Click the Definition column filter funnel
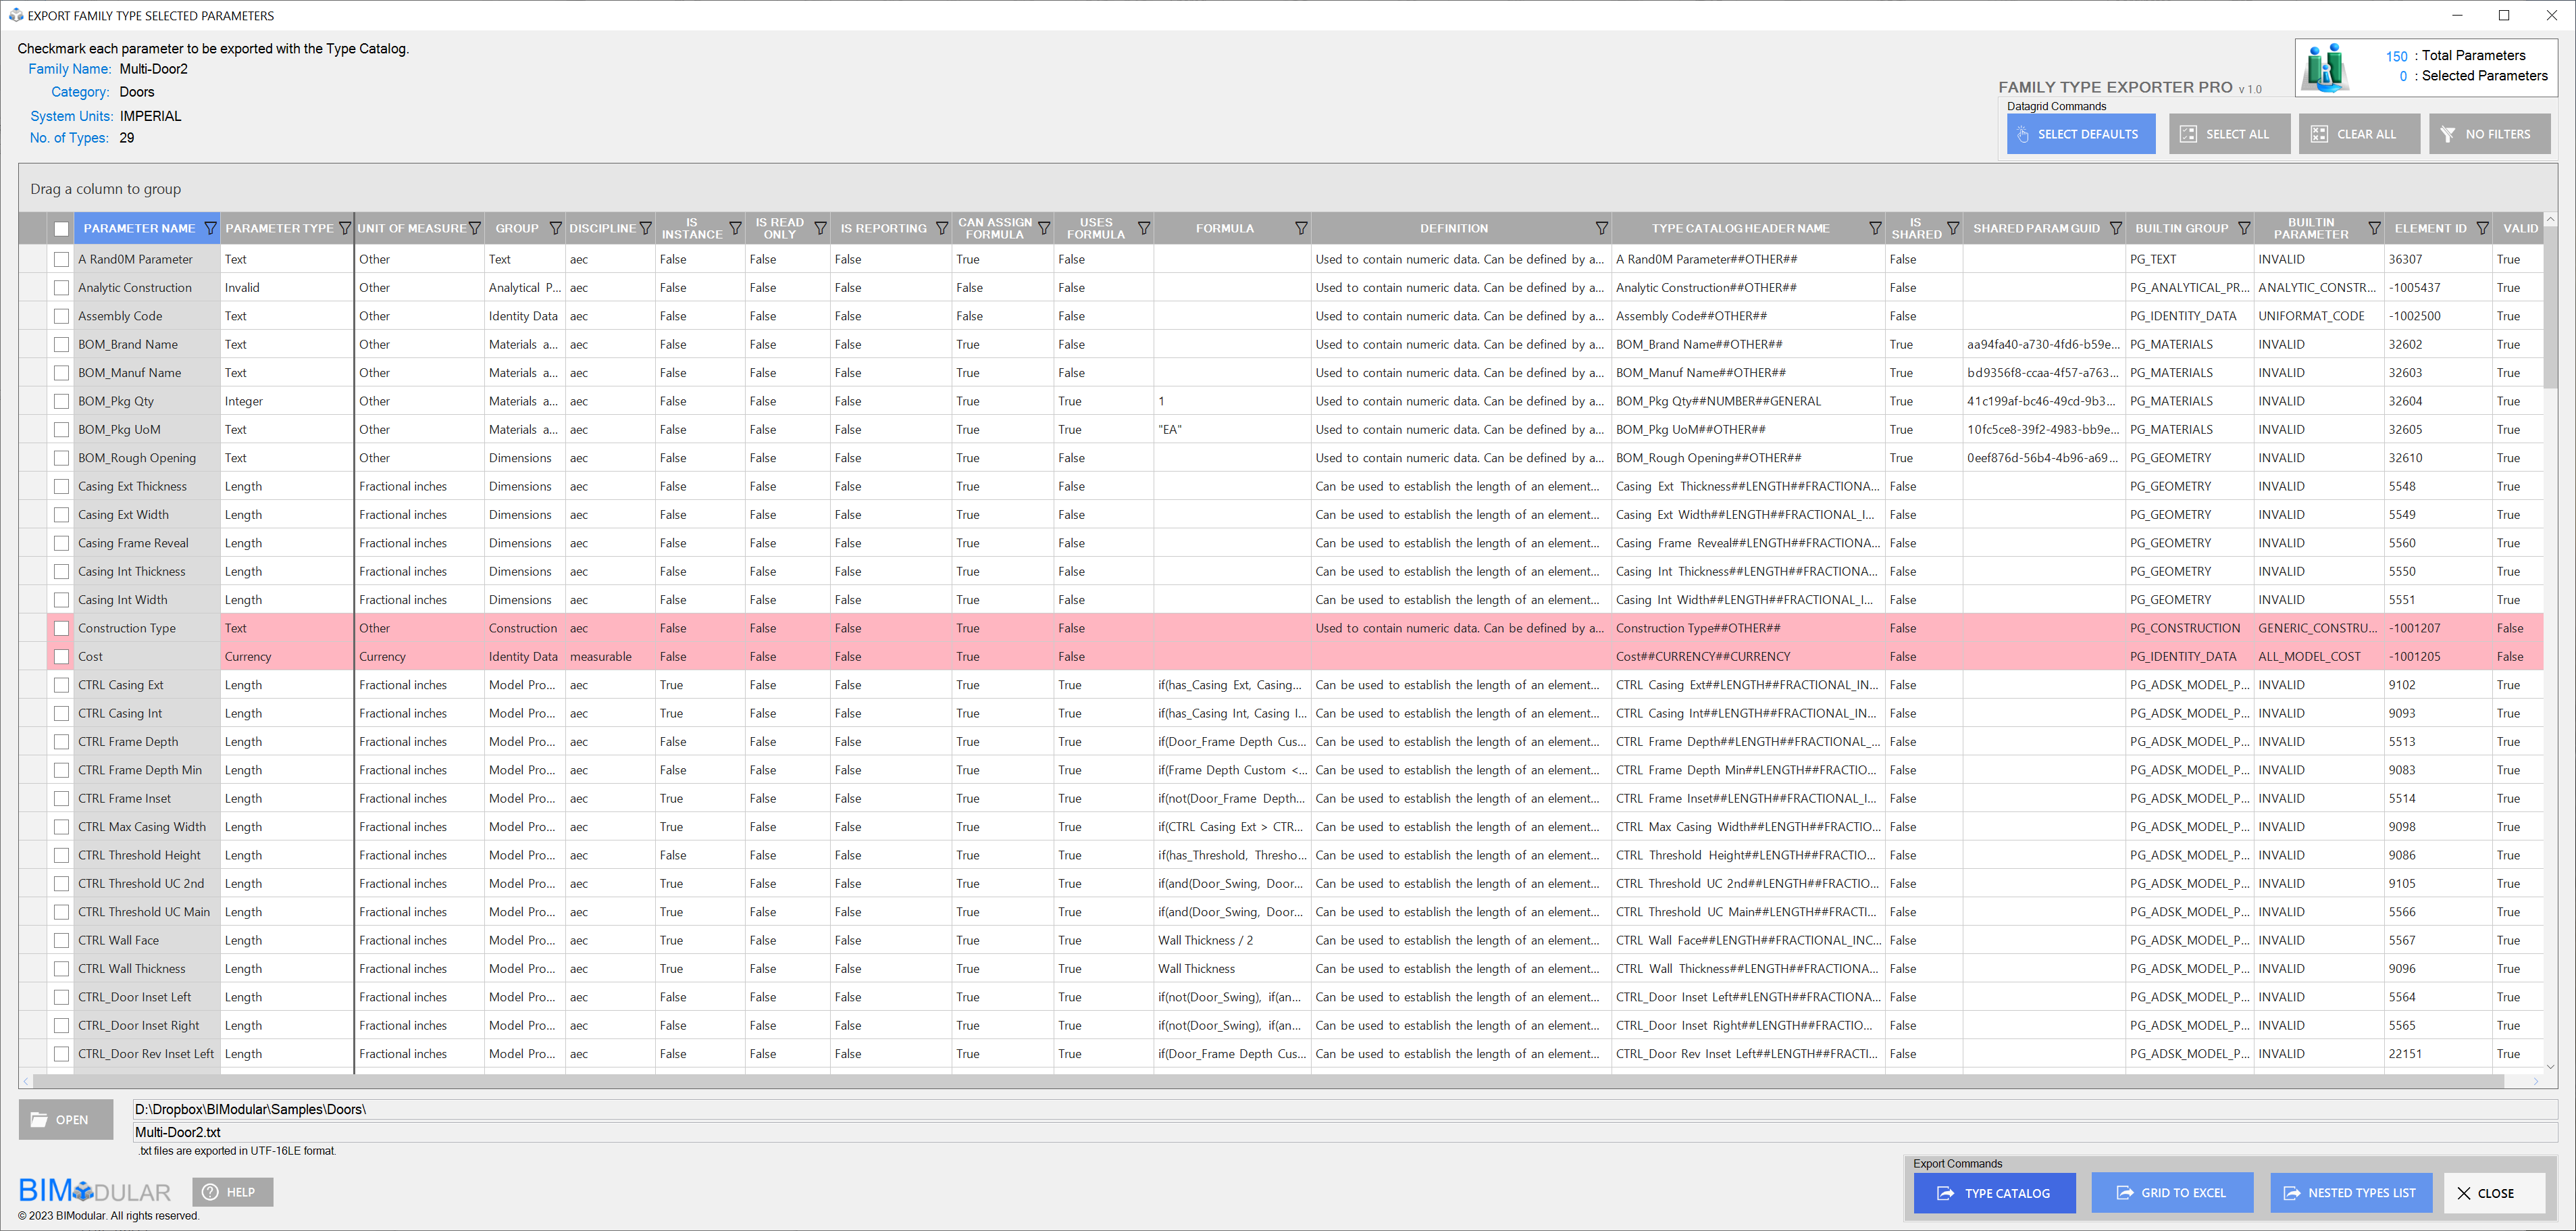Viewport: 2576px width, 1231px height. [x=1601, y=228]
